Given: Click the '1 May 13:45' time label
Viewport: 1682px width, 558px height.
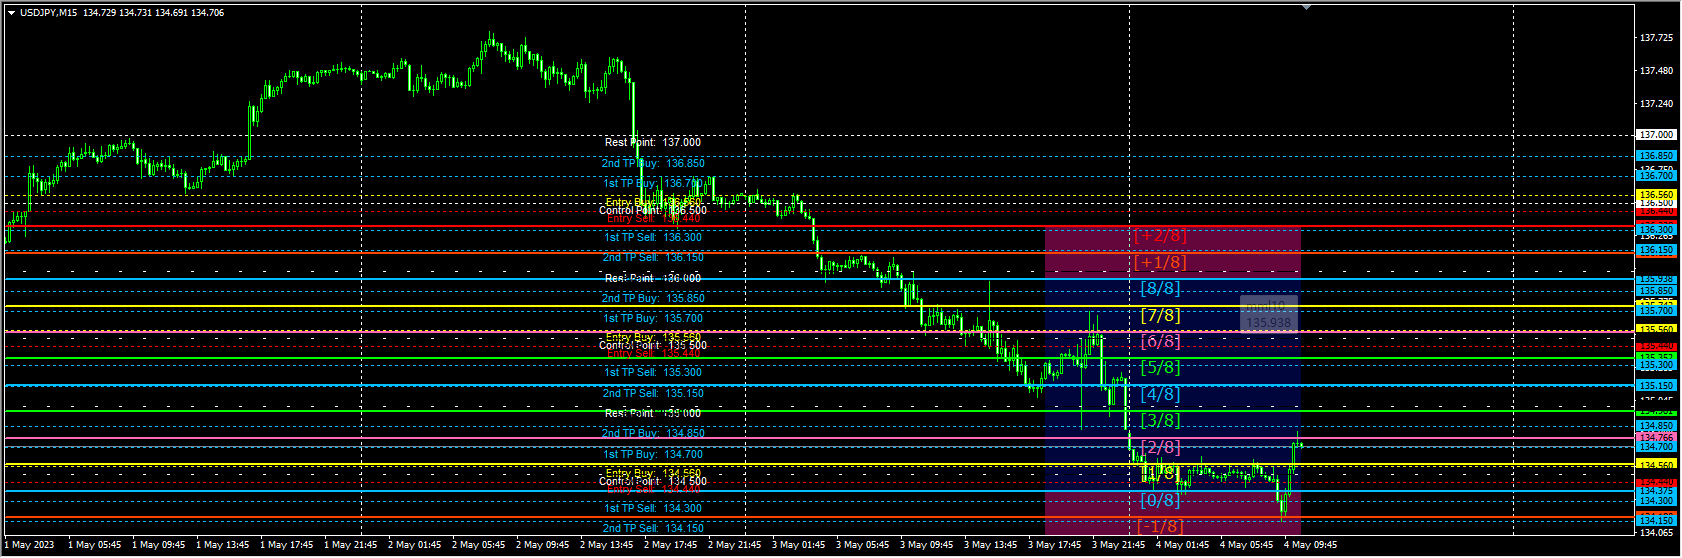Looking at the screenshot, I should 222,546.
